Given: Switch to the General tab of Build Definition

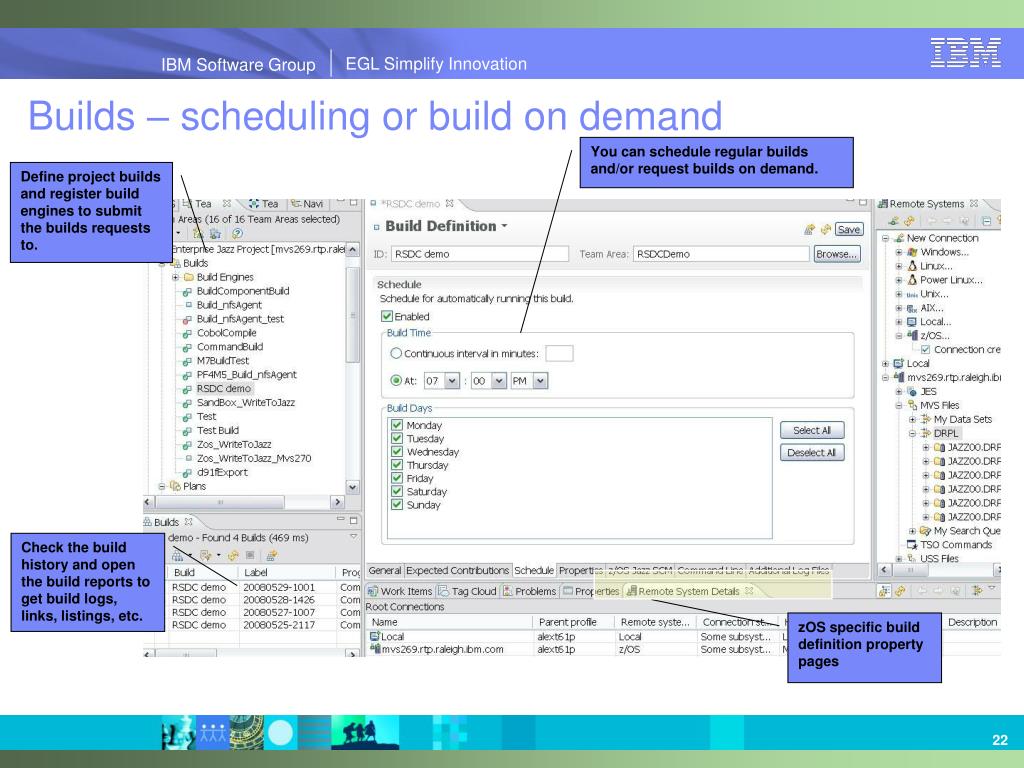Looking at the screenshot, I should pos(385,571).
